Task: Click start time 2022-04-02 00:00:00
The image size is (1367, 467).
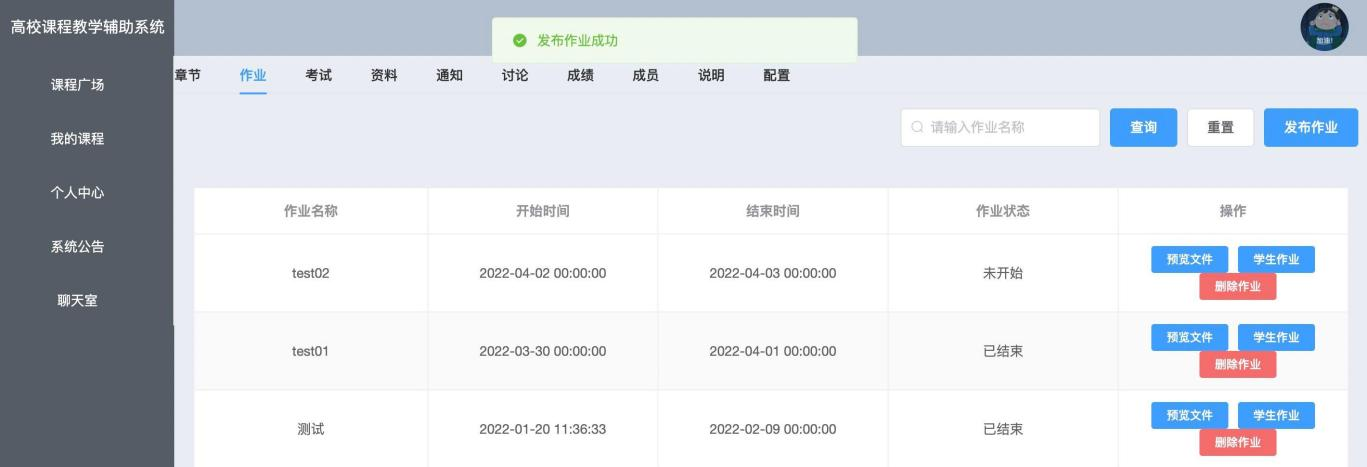Action: (543, 273)
